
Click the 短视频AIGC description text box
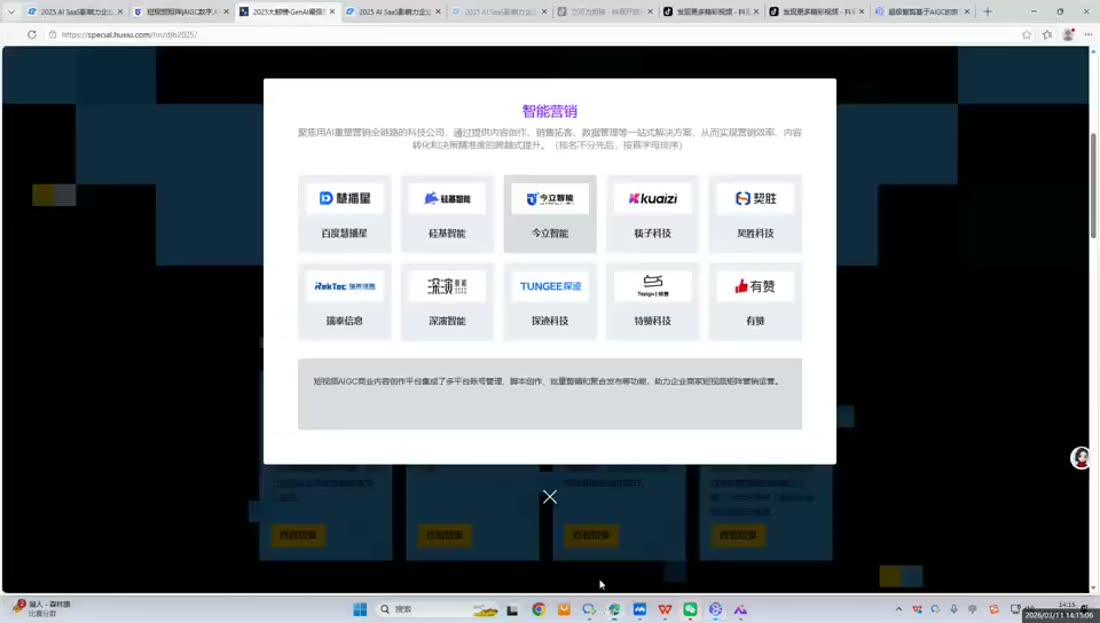coord(550,394)
